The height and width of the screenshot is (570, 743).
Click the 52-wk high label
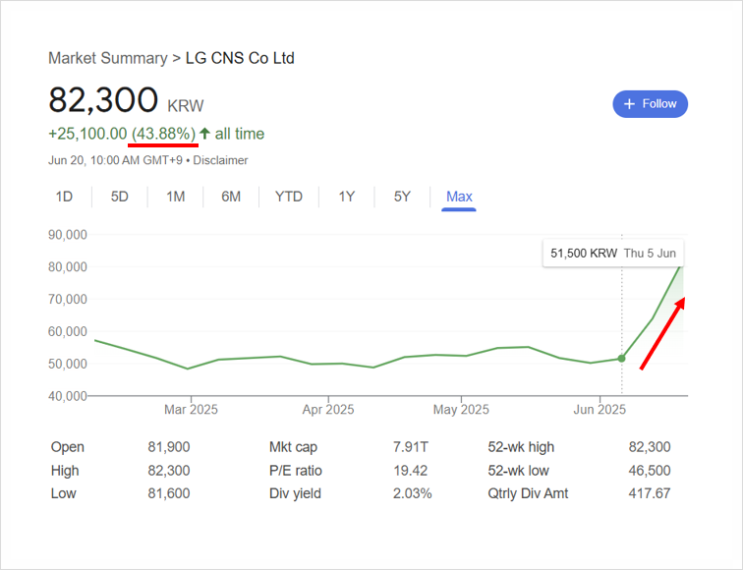pos(521,447)
